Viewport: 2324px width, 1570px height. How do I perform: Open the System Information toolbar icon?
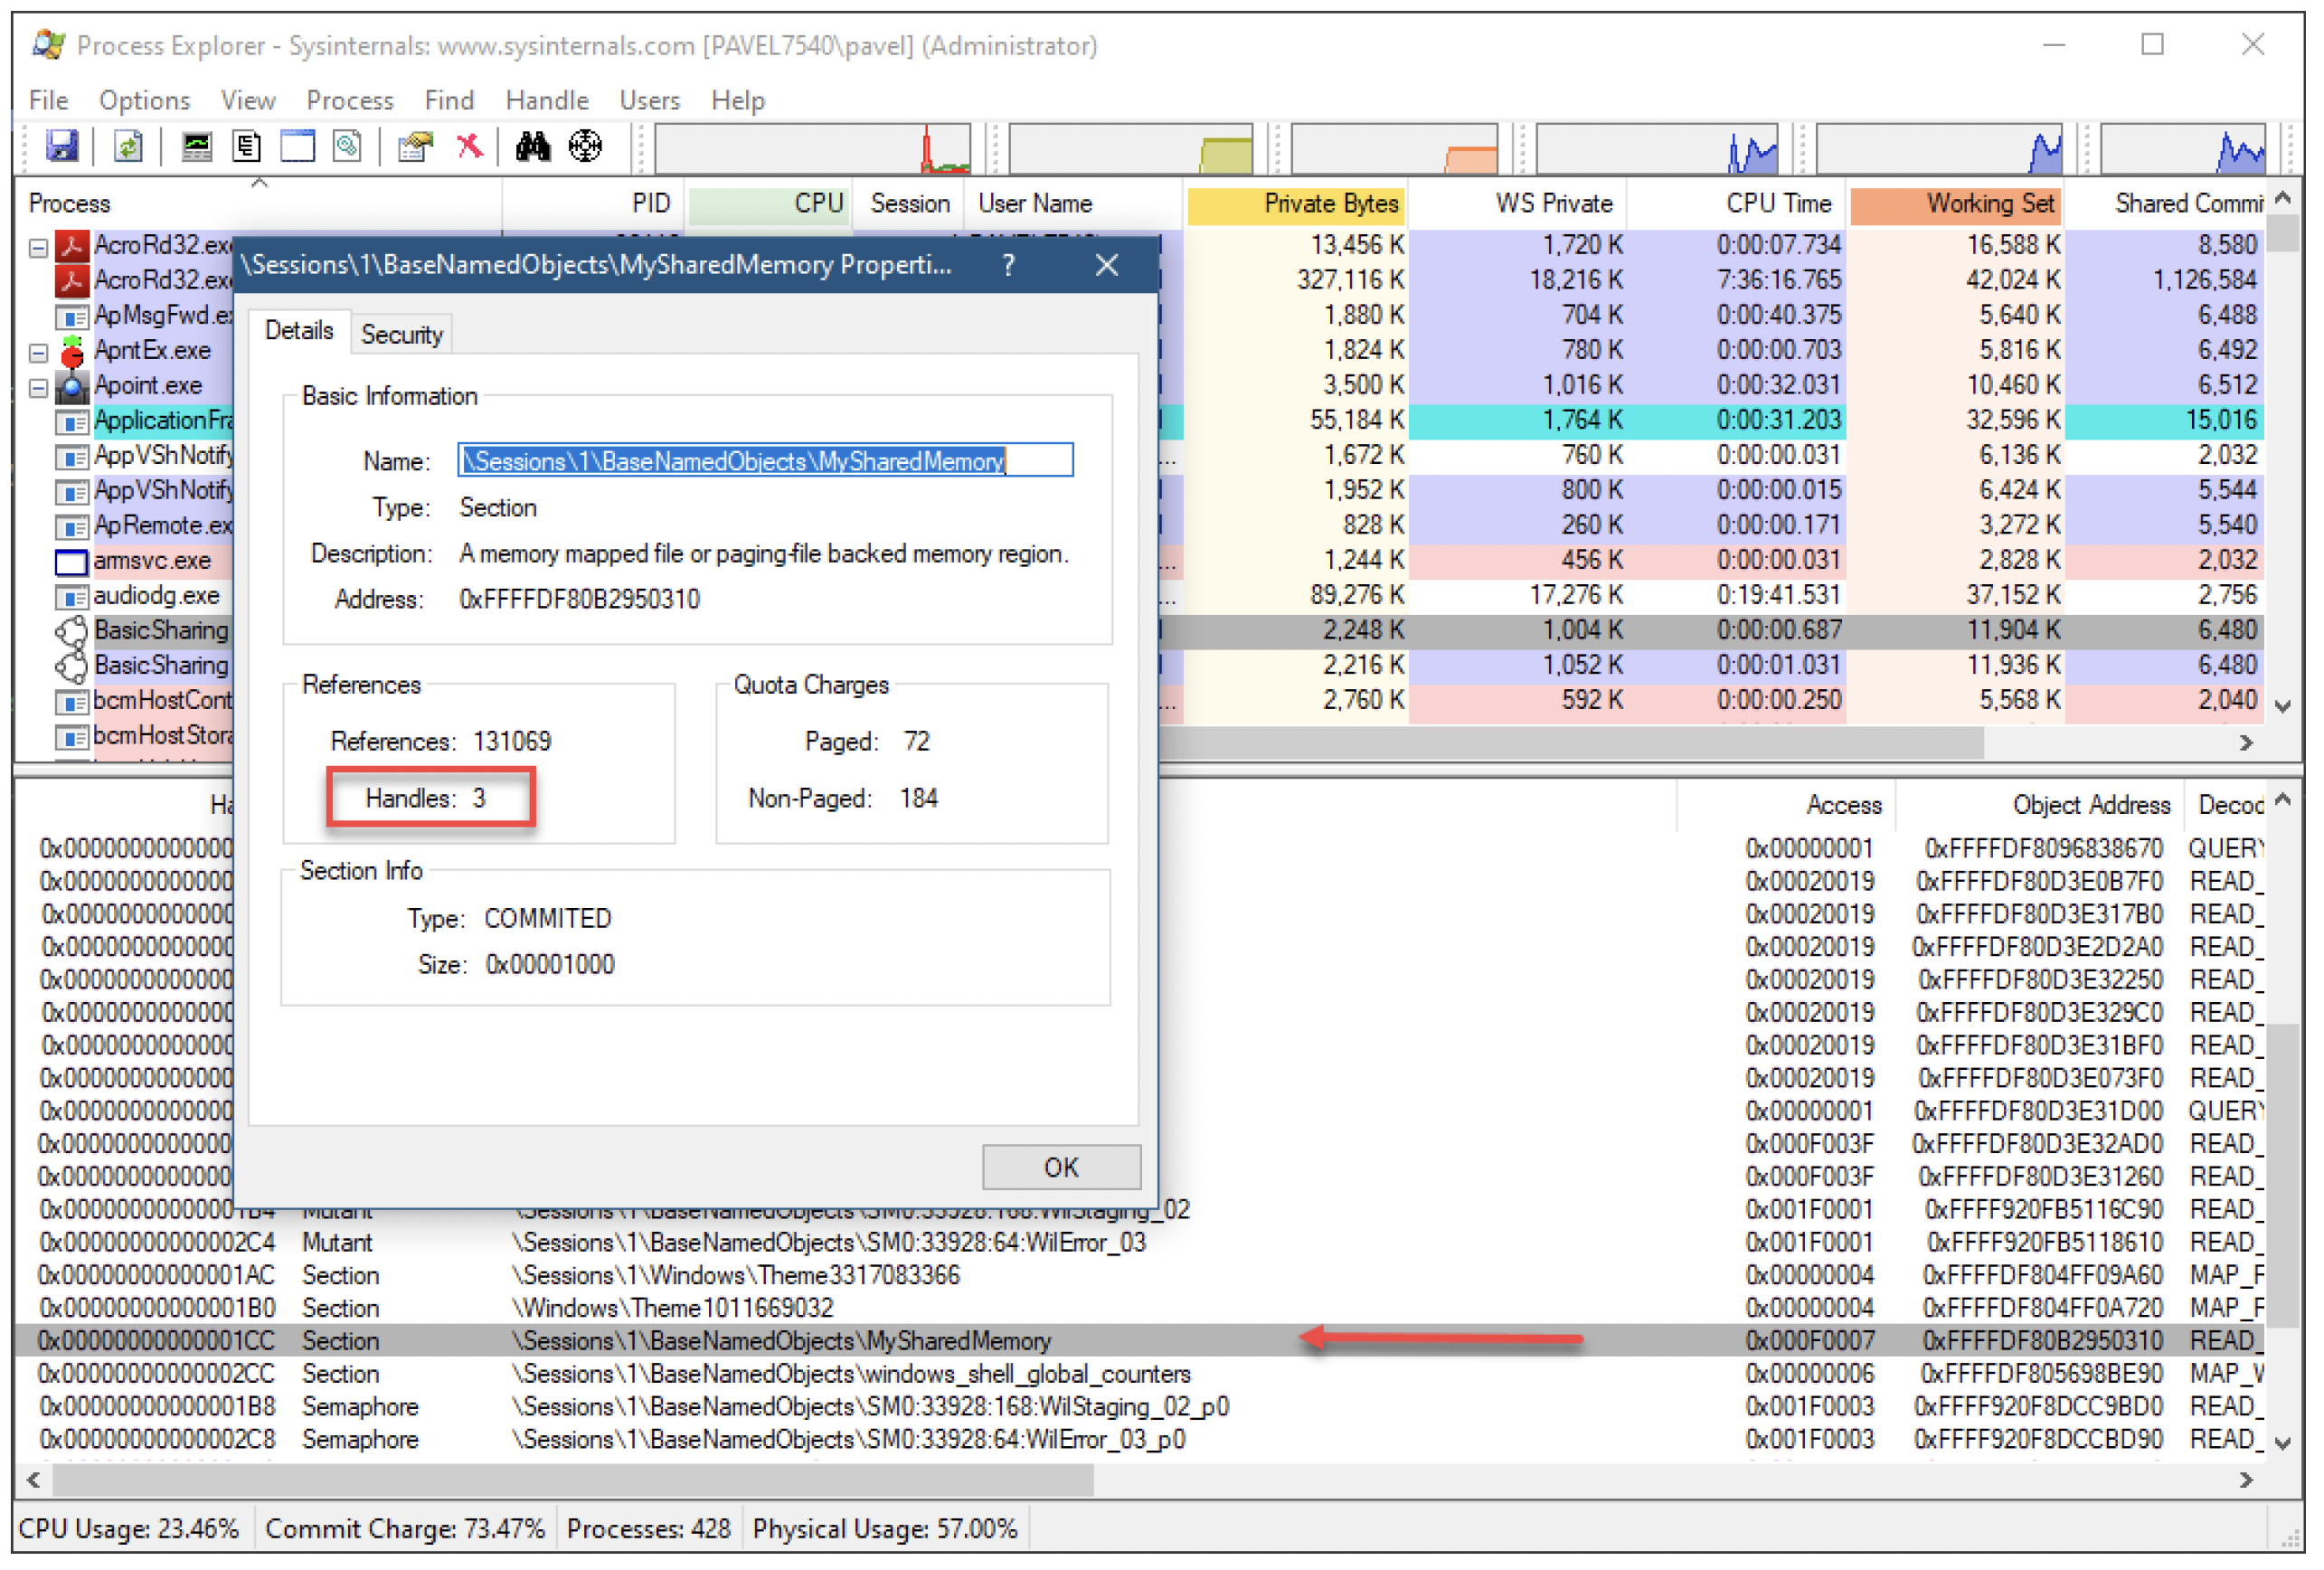coord(196,147)
